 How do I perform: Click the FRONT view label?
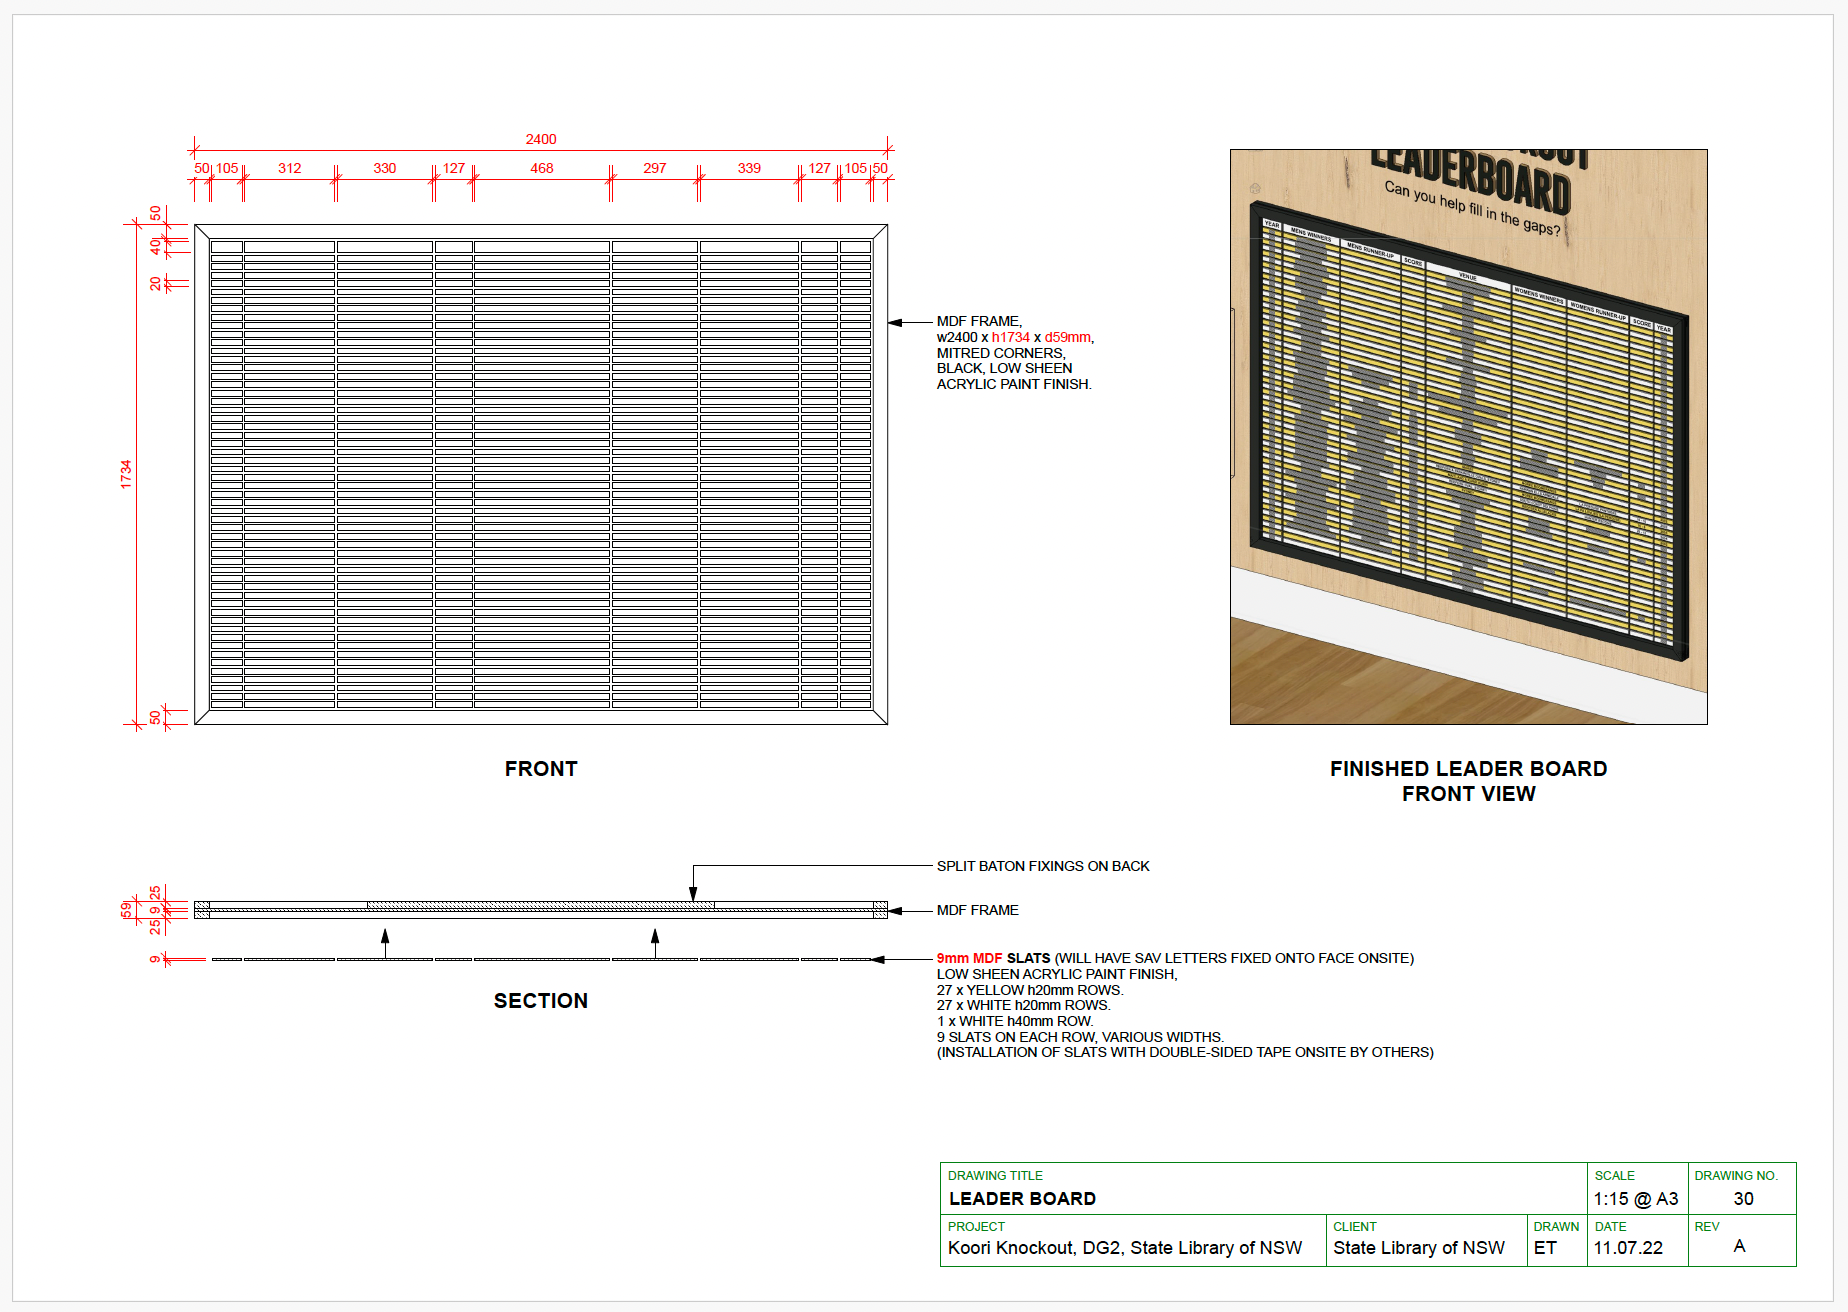coord(541,769)
